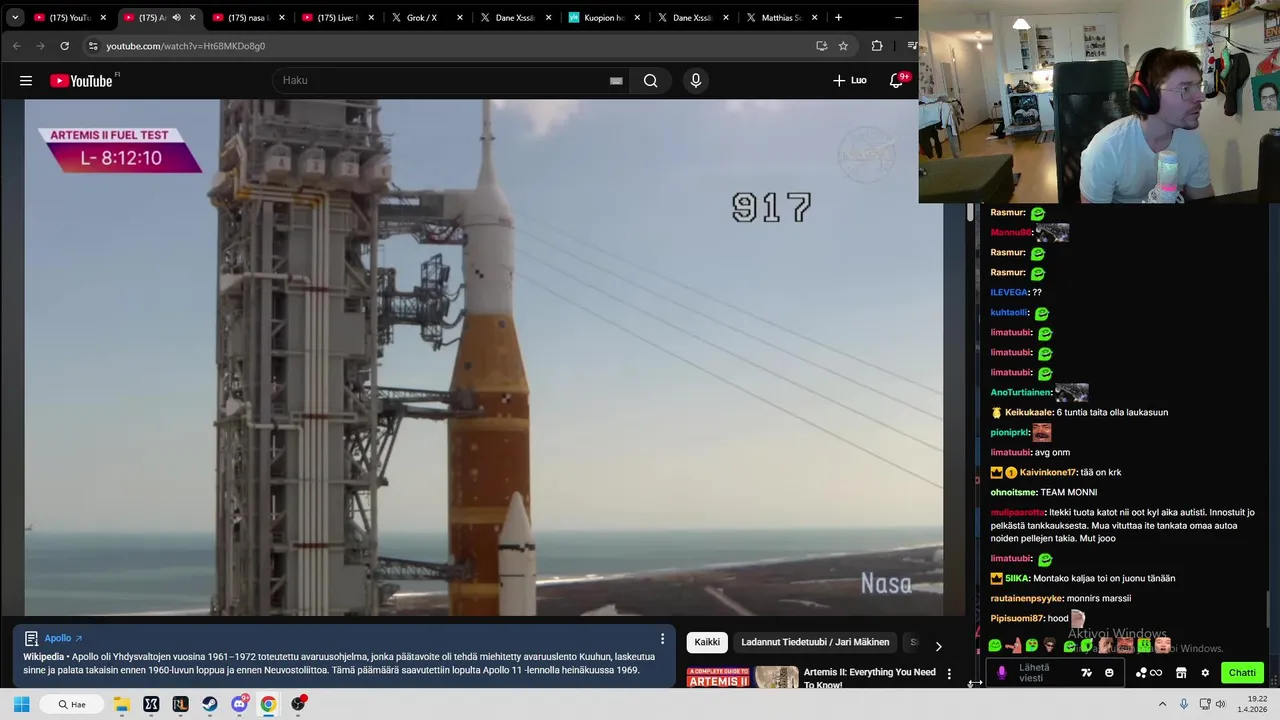Start voice search with microphone button
The image size is (1280, 720).
696,81
